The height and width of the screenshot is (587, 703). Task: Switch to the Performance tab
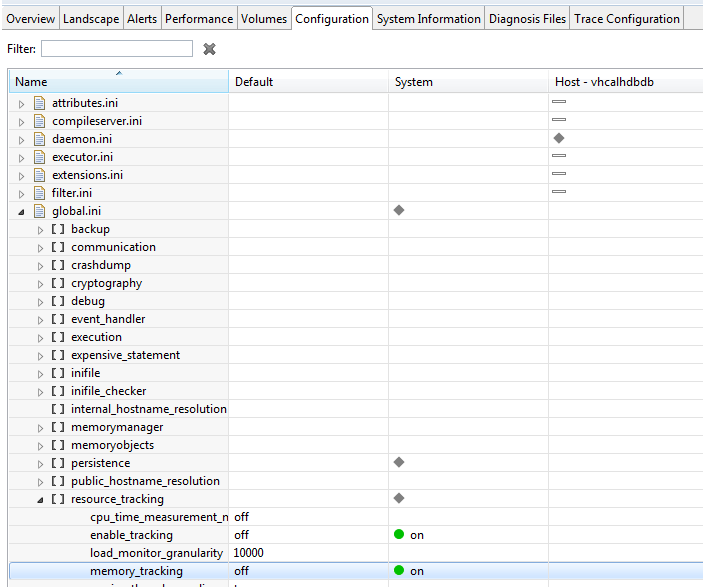198,18
